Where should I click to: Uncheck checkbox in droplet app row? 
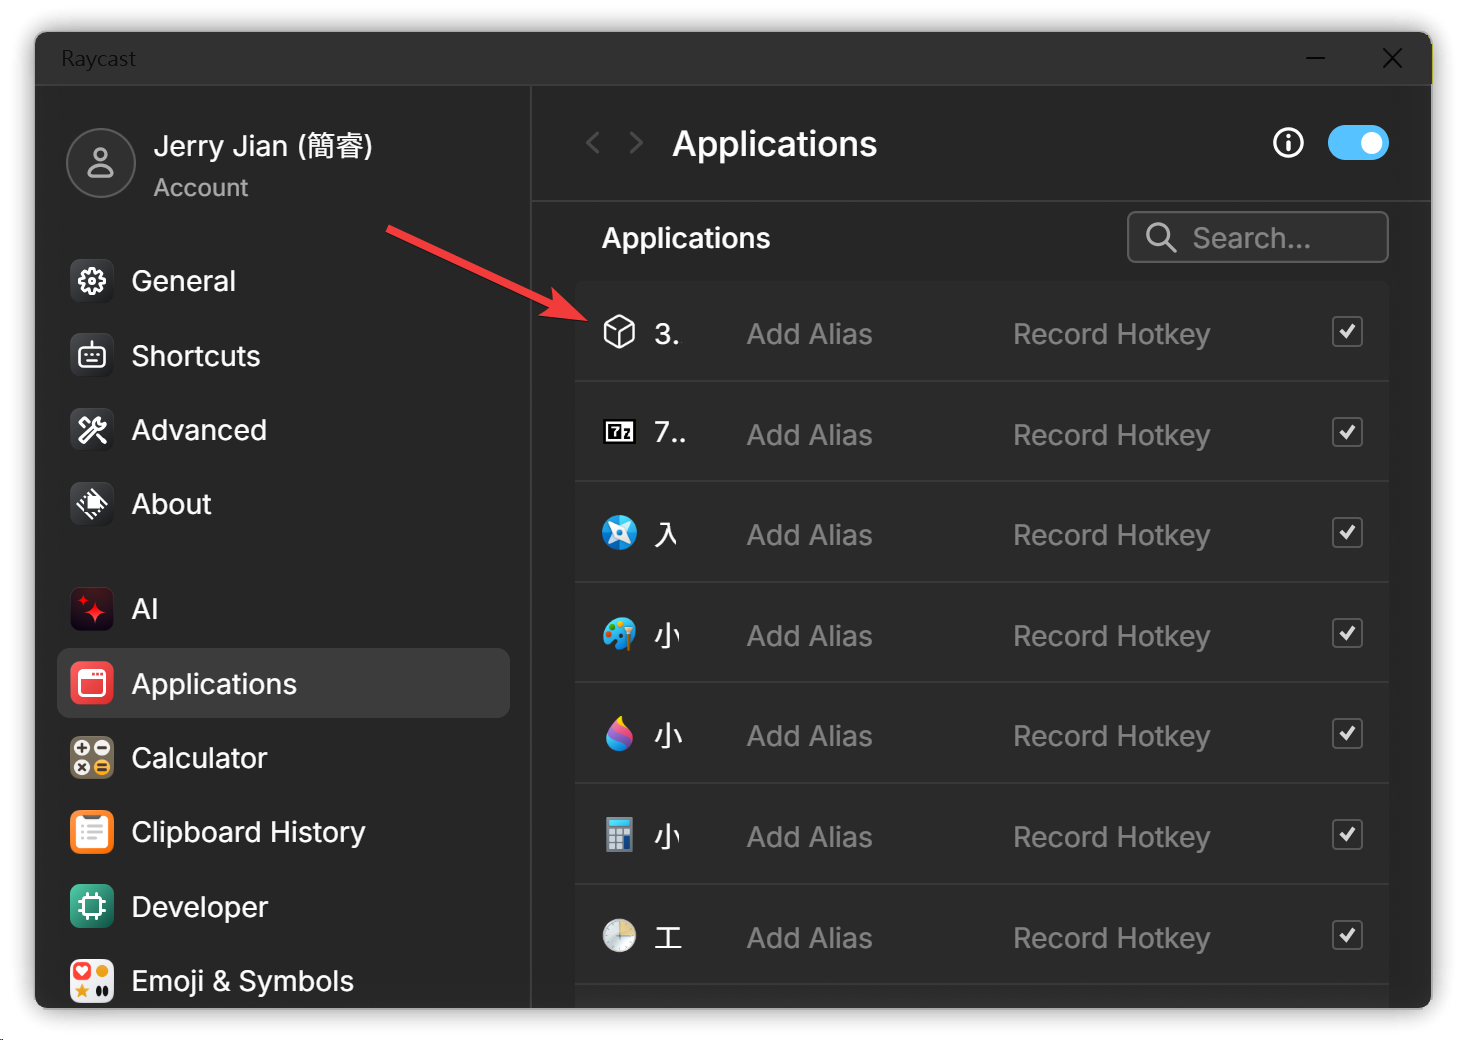pos(1347,734)
